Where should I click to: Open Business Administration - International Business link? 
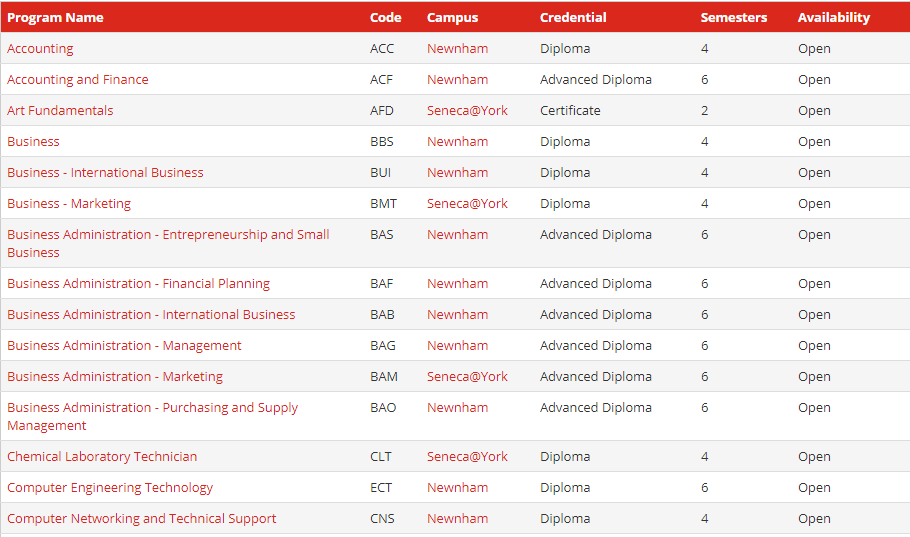pos(151,315)
